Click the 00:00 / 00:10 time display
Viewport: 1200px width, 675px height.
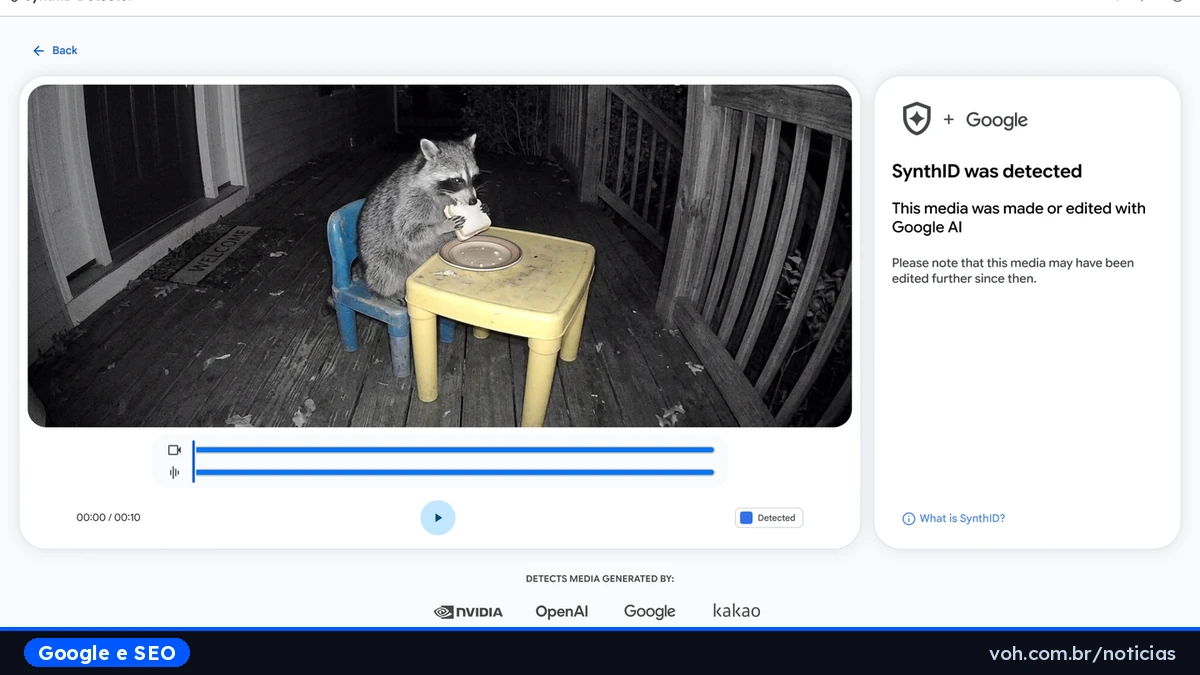[108, 518]
